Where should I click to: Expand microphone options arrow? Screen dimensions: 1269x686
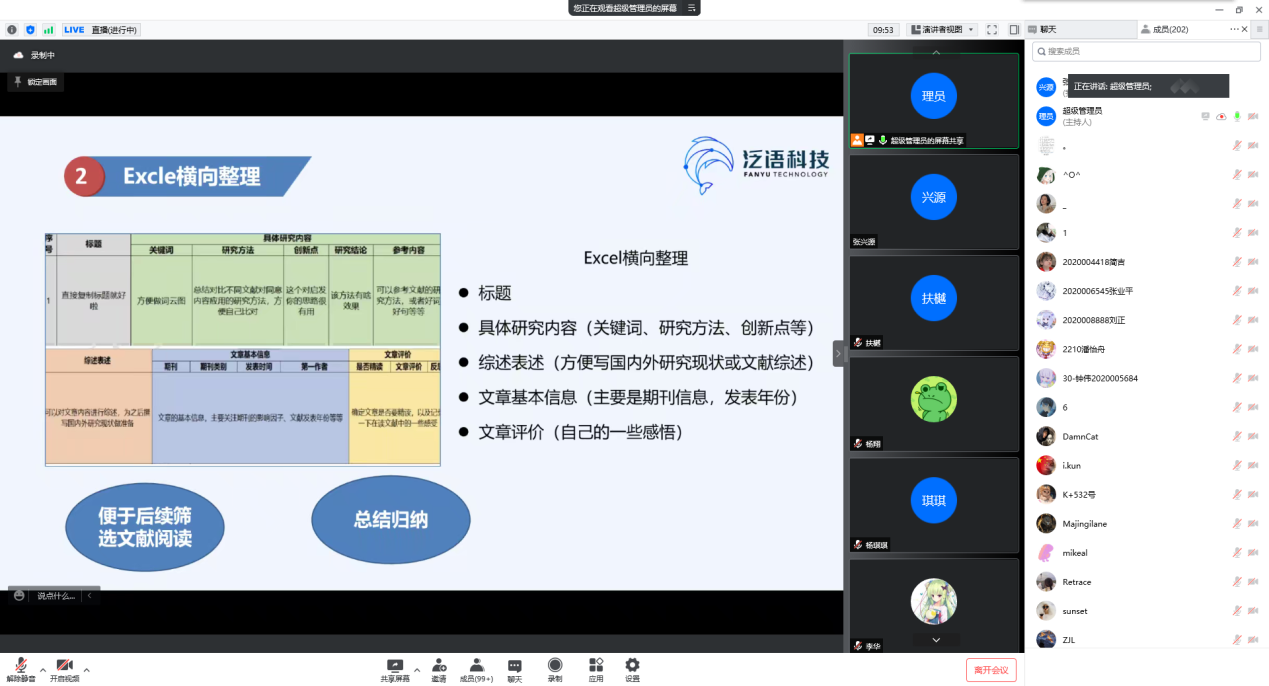click(x=42, y=669)
